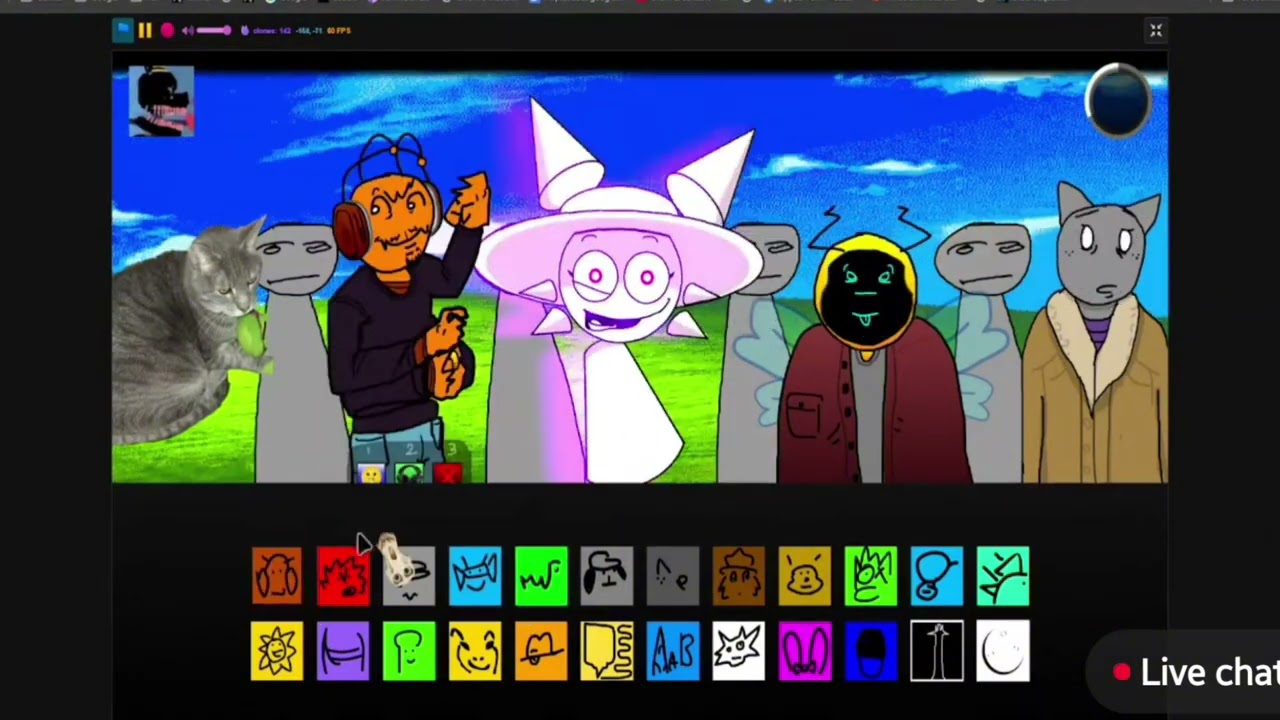The image size is (1280, 720).
Task: Choose the dark gray dotted-ears icon
Action: coord(673,576)
